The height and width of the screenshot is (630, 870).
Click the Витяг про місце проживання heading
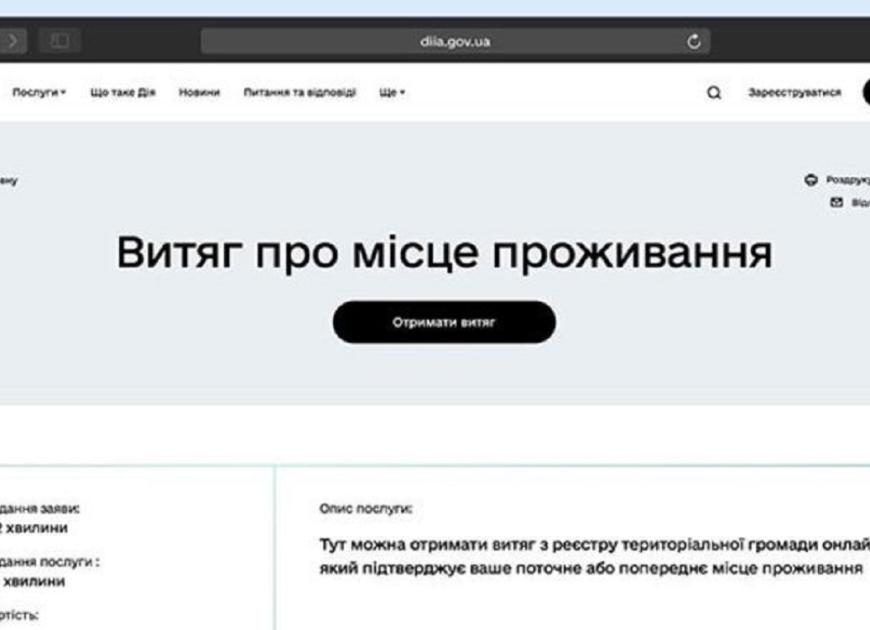click(445, 254)
